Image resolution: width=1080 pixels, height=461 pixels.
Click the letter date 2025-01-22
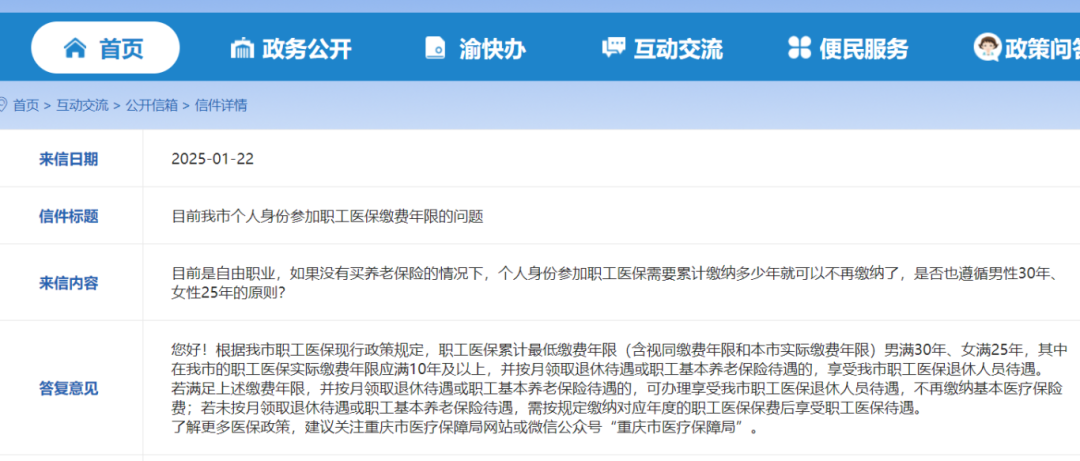(213, 159)
